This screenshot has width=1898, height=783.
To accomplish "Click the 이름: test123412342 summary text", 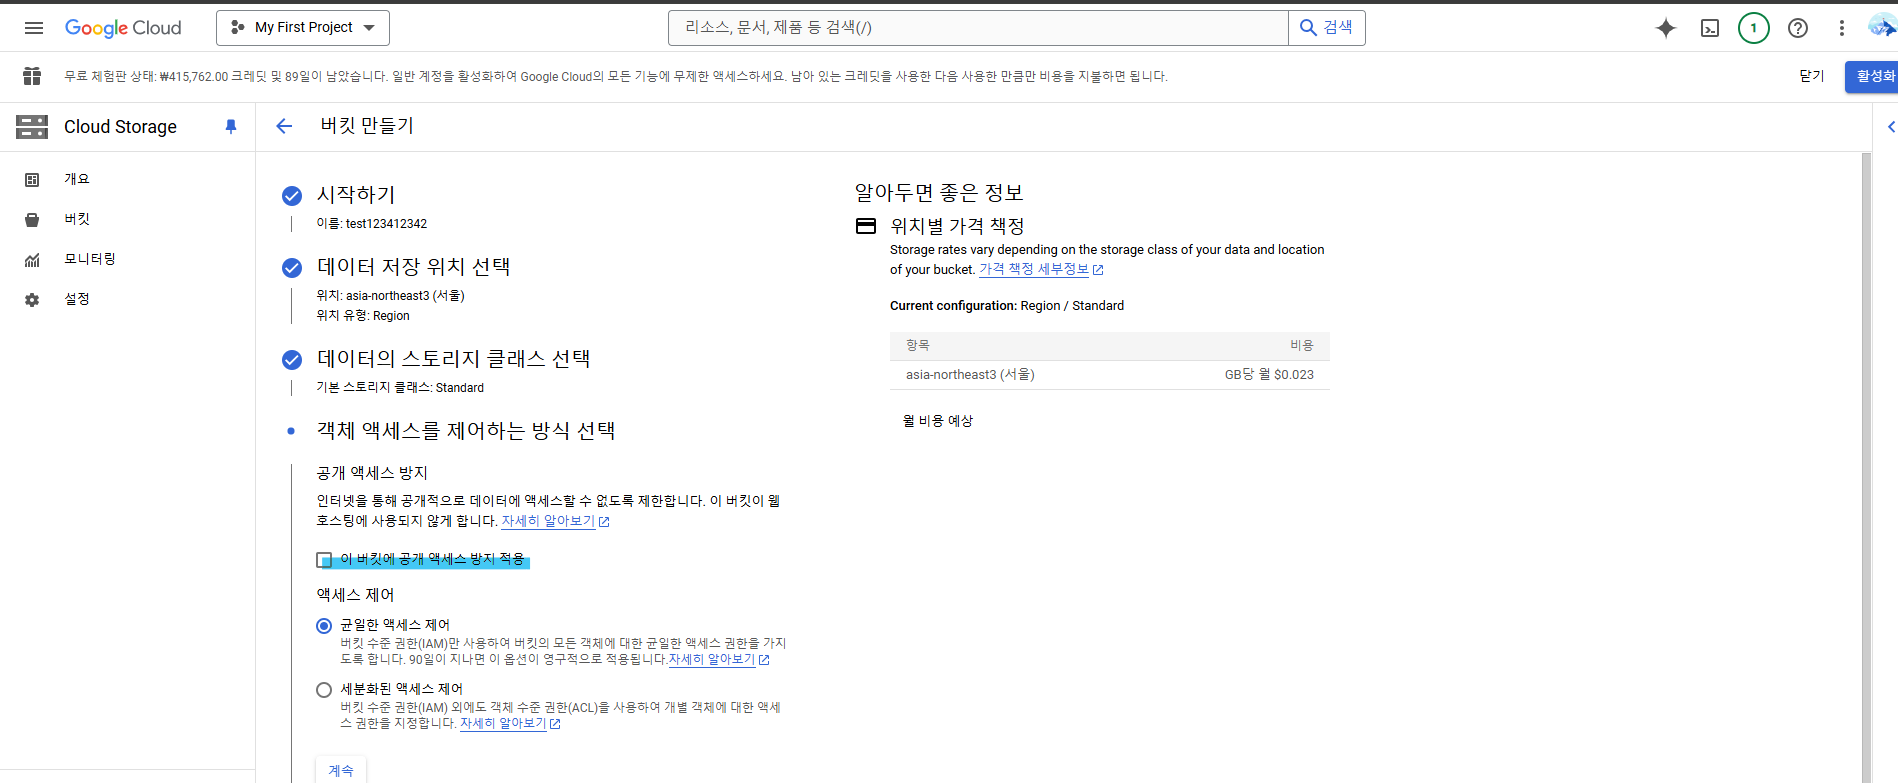I will coord(372,224).
